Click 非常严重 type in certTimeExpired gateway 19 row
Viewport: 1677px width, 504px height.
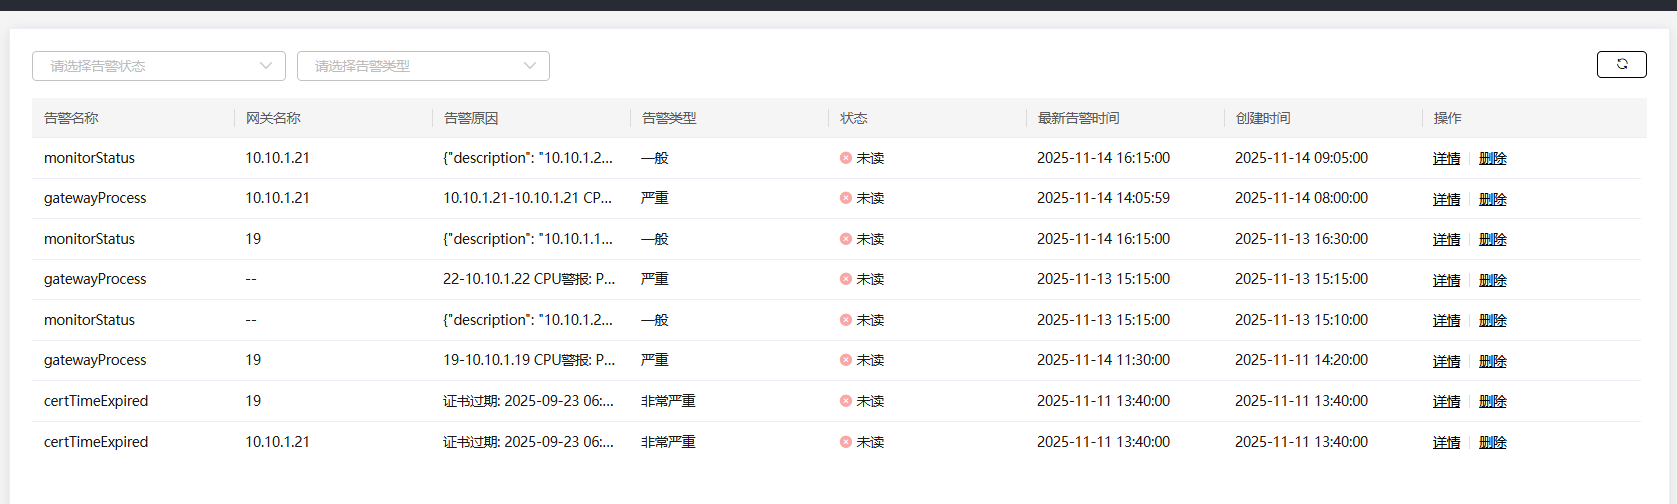(x=668, y=401)
